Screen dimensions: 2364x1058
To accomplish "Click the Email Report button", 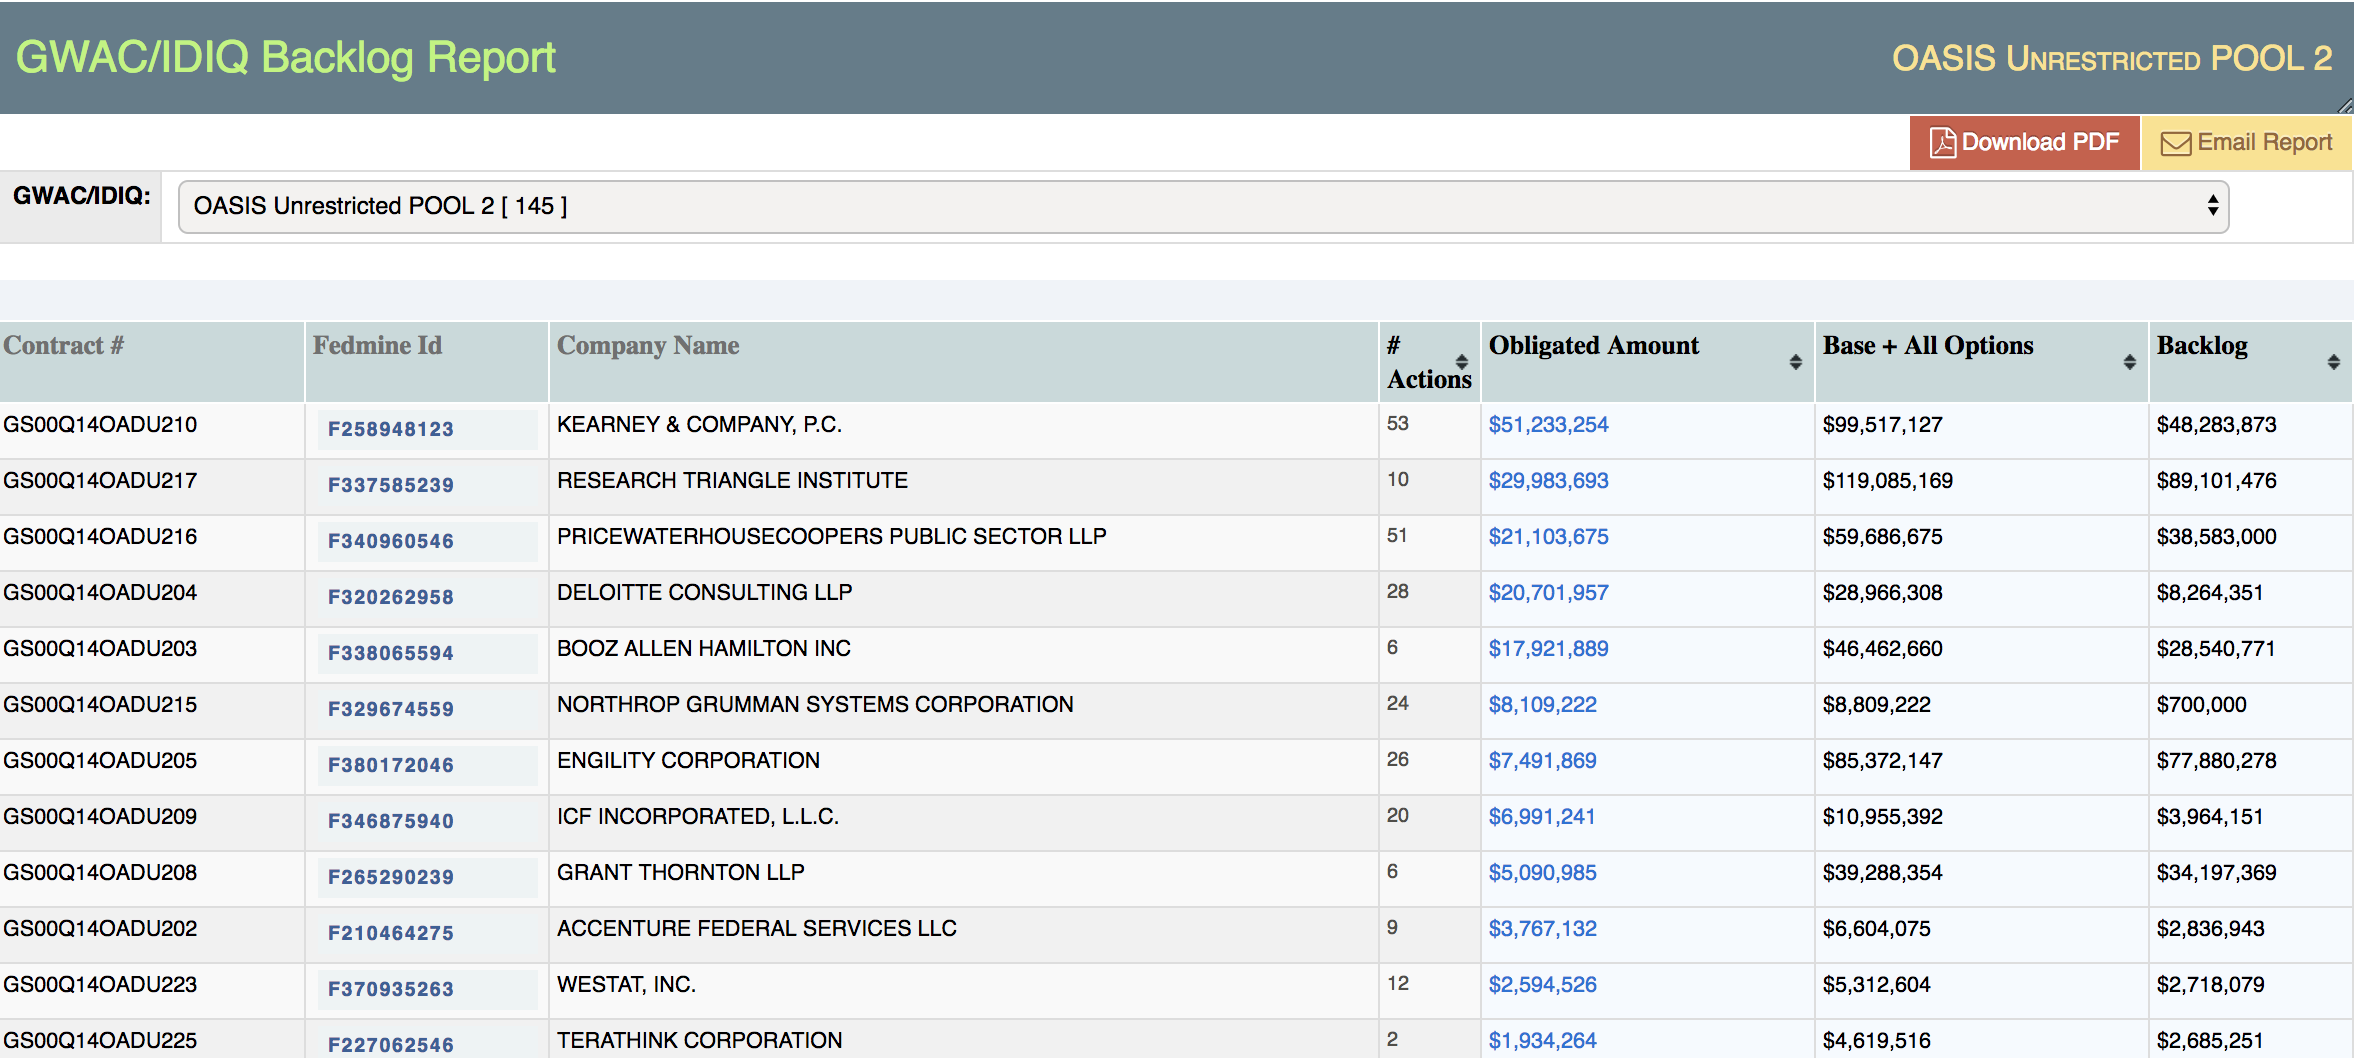I will point(2246,143).
